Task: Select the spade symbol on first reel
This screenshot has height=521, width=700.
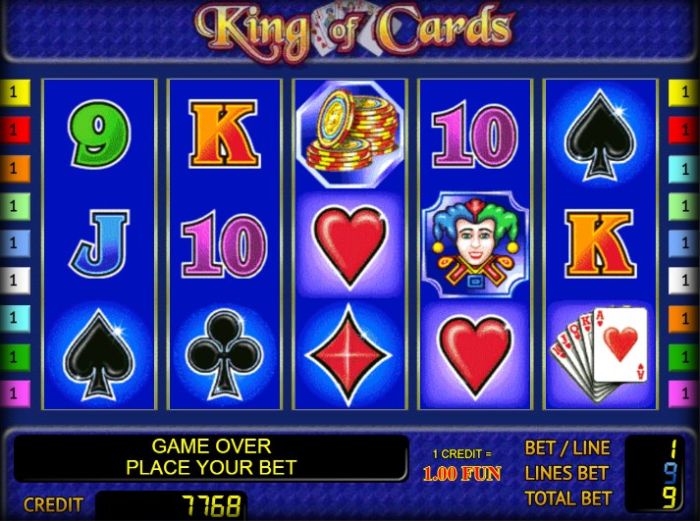Action: tap(99, 355)
